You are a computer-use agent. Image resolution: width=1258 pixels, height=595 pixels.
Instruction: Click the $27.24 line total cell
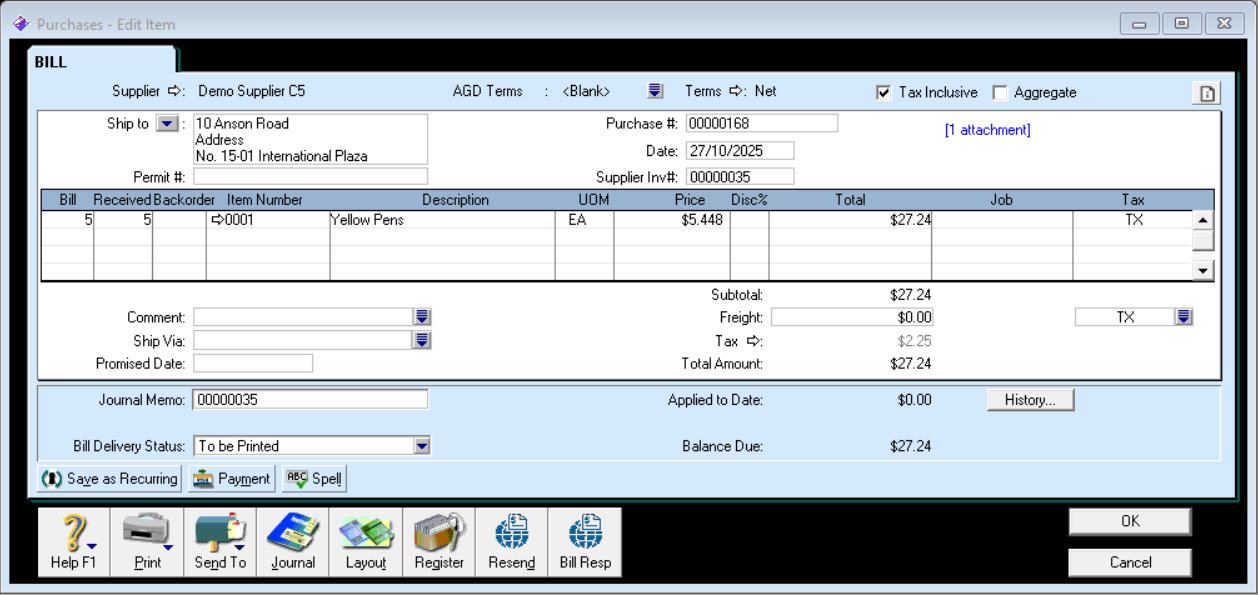850,220
